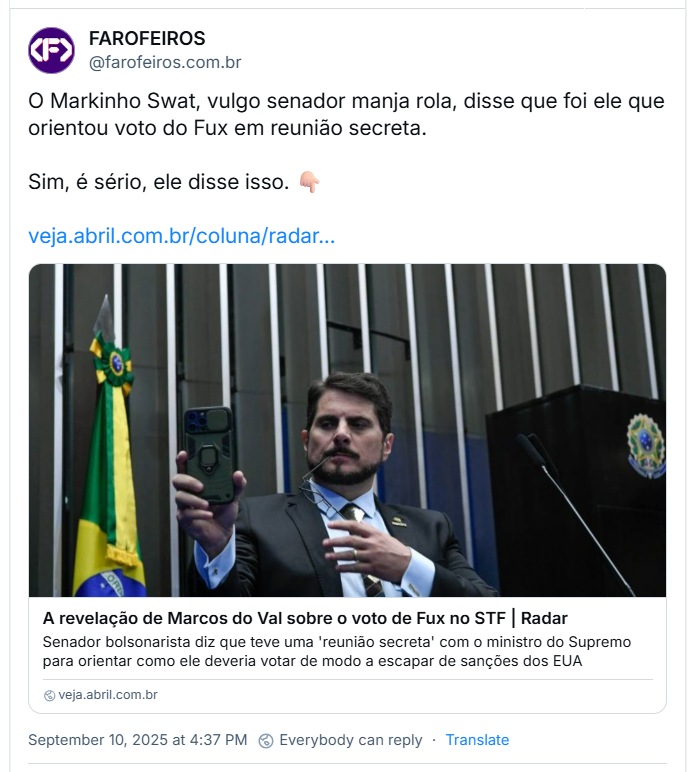Click the September 10, 2025 timestamp

pos(137,740)
